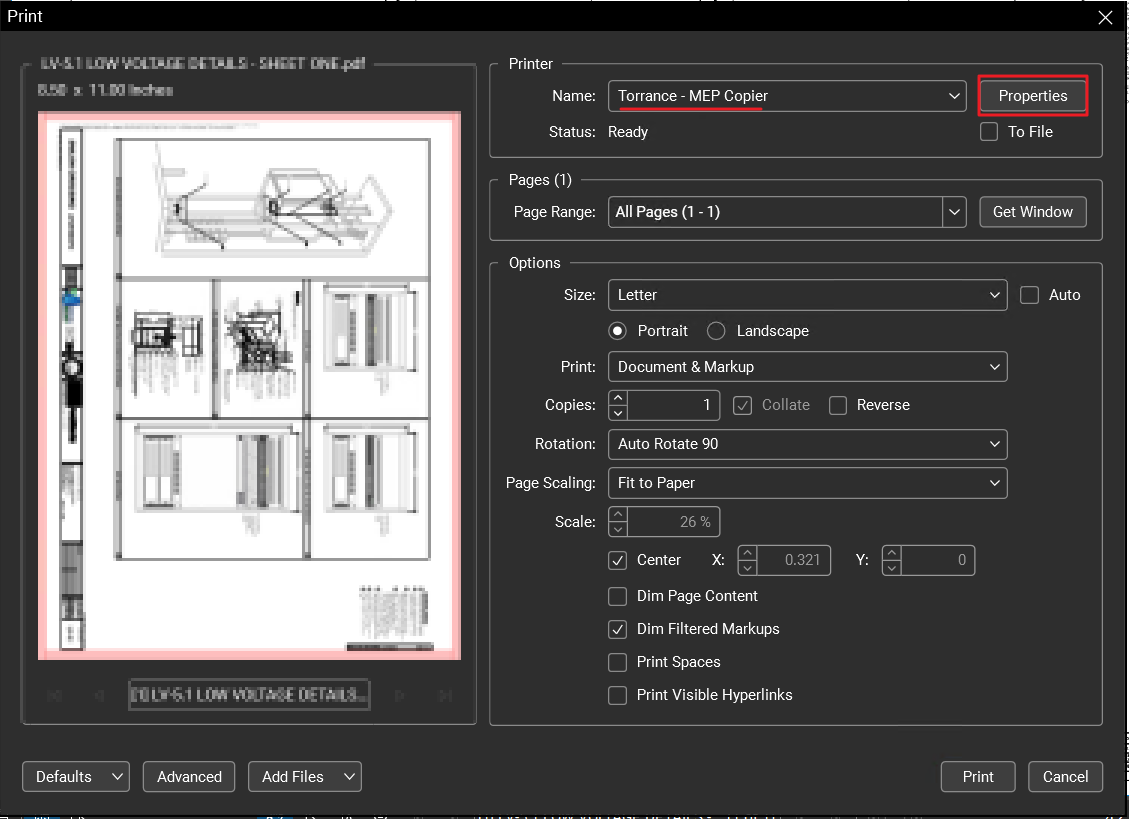Click the Advanced button
Image resolution: width=1129 pixels, height=819 pixels.
point(189,777)
